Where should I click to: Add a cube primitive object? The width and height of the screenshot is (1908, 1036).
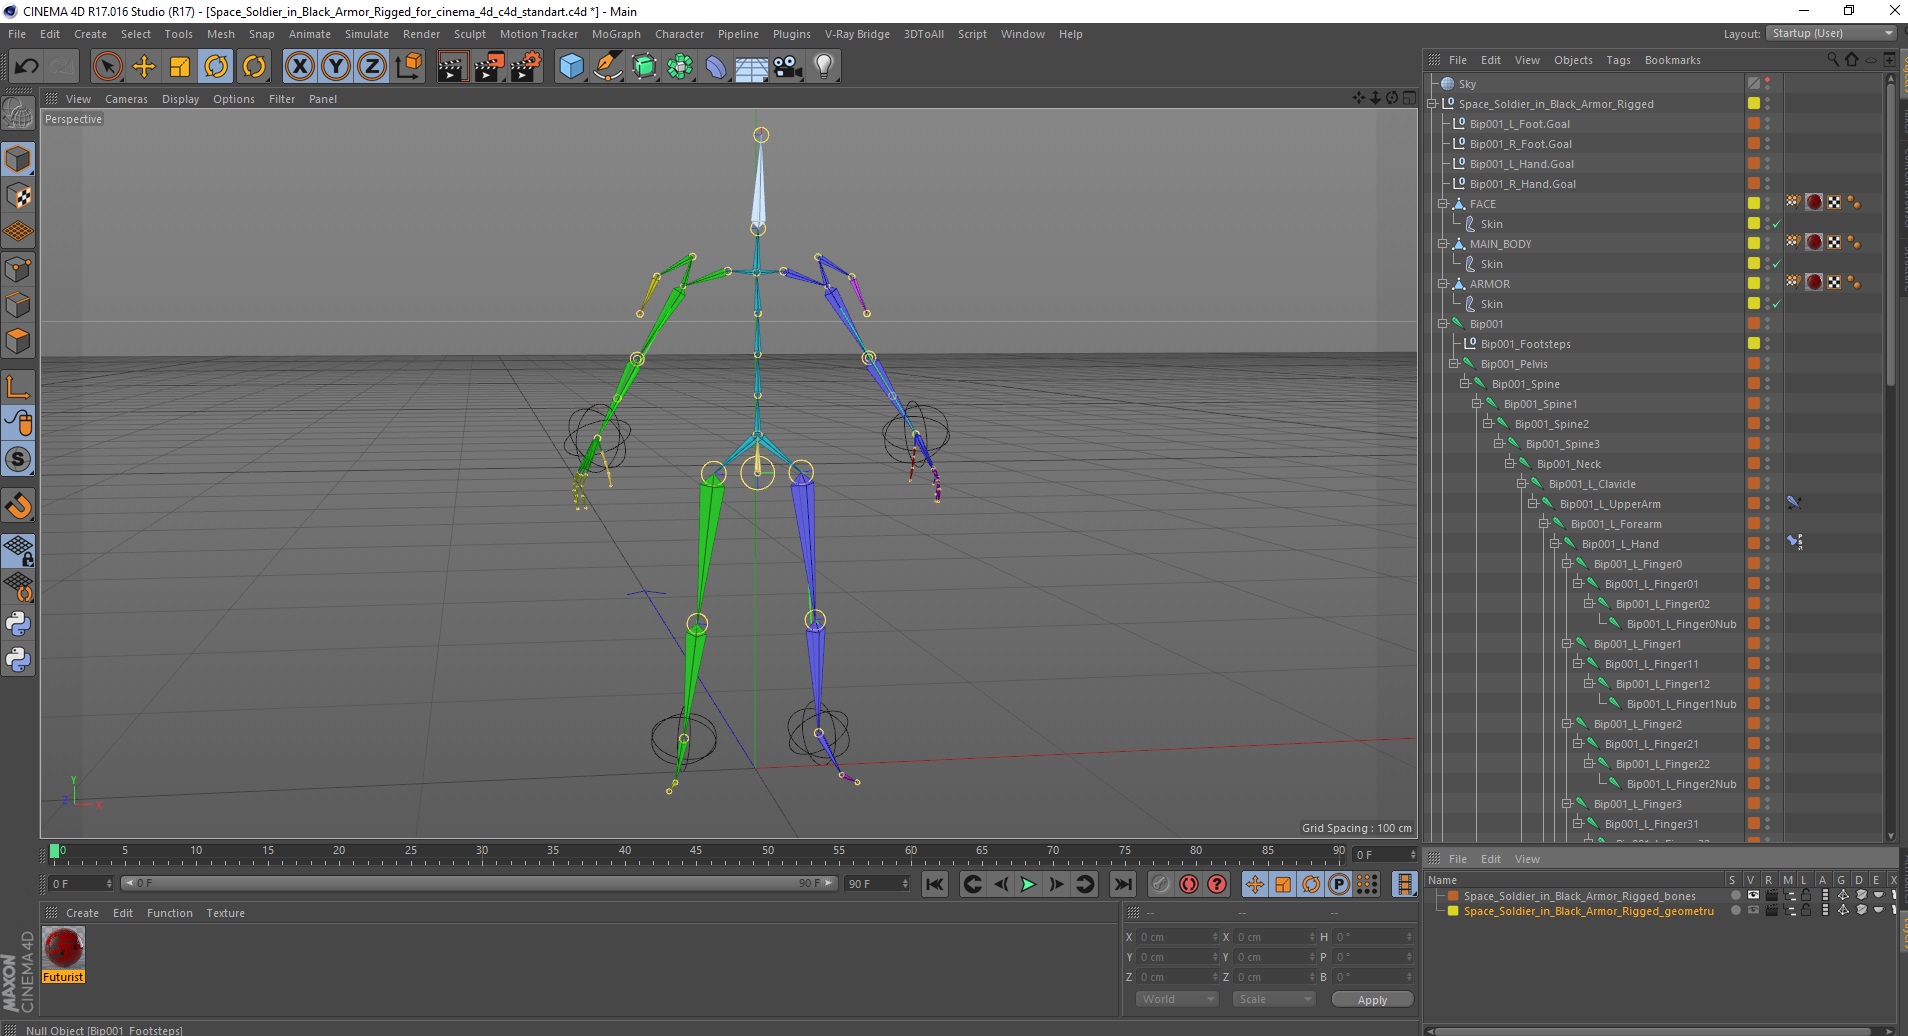(x=571, y=67)
